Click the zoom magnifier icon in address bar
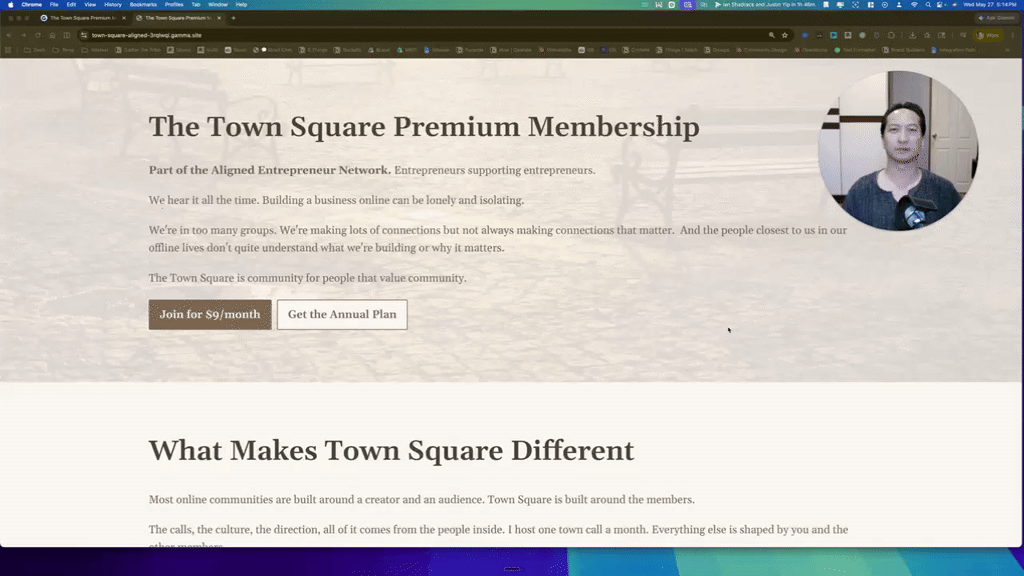 click(771, 35)
